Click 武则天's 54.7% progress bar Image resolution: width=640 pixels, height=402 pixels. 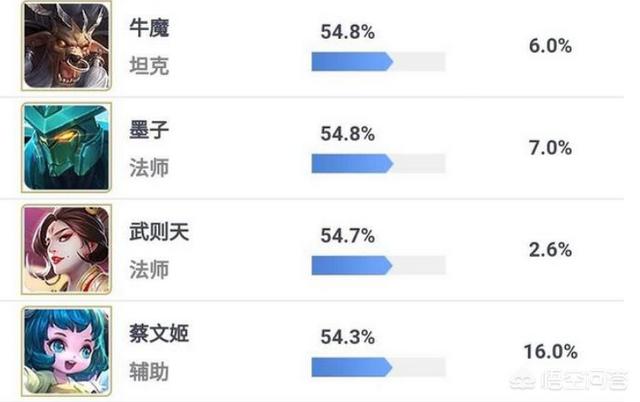point(378,265)
